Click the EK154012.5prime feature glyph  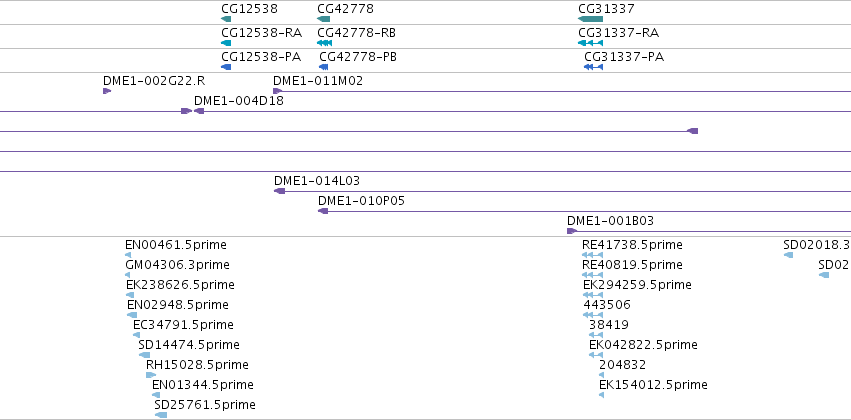click(x=601, y=395)
